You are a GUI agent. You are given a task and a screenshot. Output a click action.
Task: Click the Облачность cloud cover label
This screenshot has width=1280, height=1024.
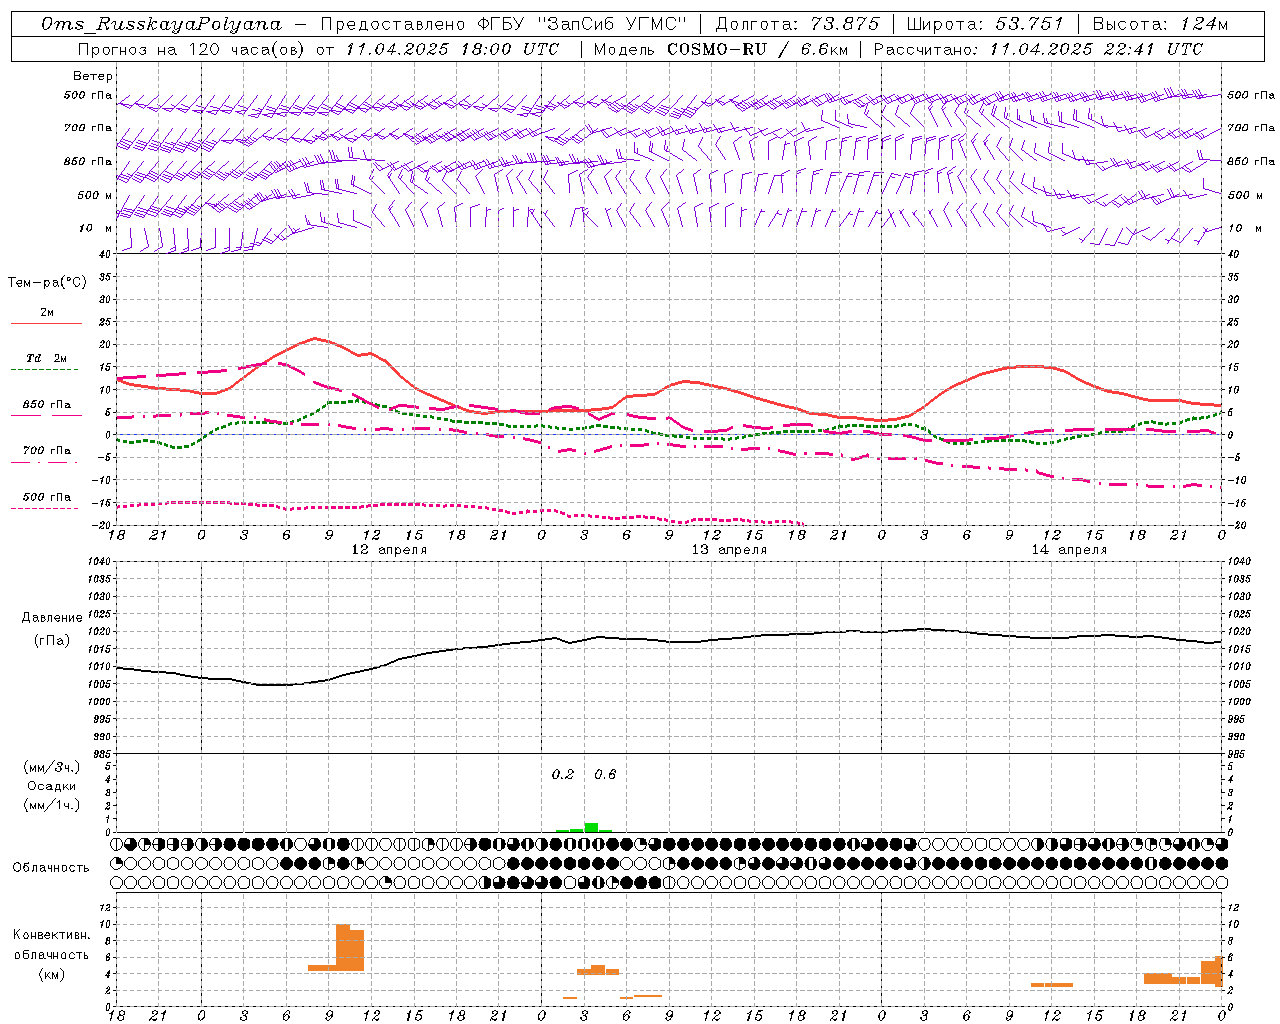tap(51, 868)
